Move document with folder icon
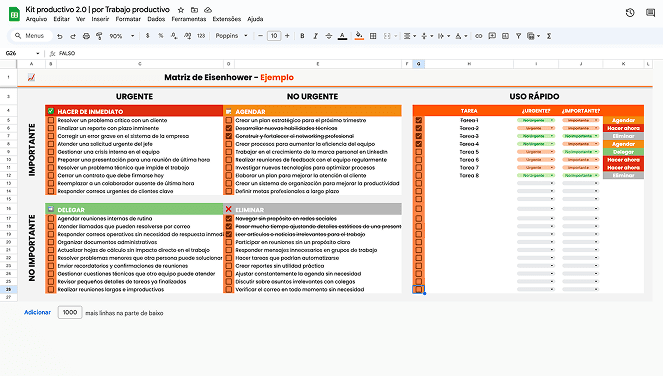Screen dimensions: 663x376 (x=195, y=10)
